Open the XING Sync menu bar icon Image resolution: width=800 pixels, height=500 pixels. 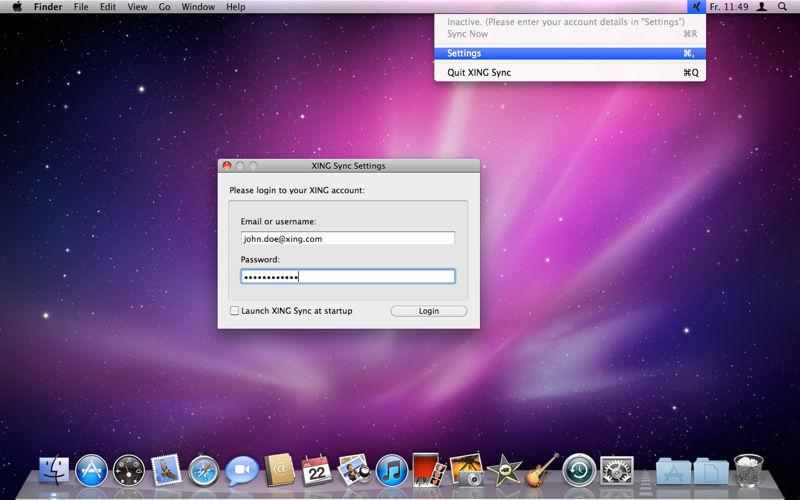pos(696,7)
